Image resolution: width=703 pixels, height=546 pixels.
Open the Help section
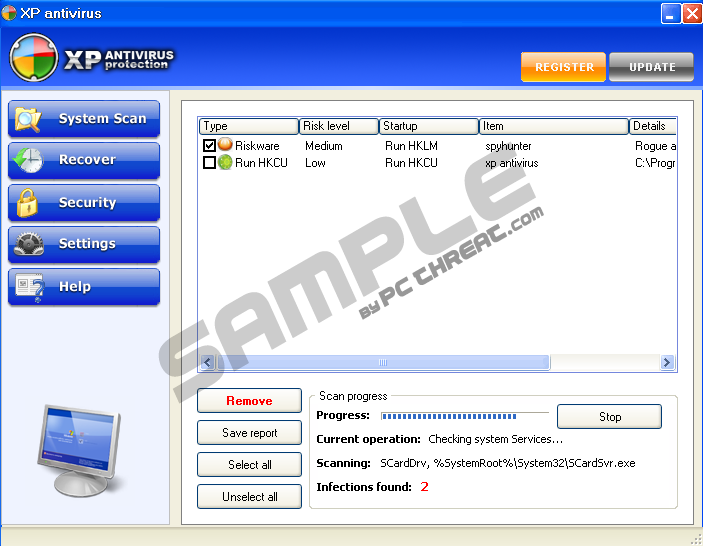[x=84, y=287]
